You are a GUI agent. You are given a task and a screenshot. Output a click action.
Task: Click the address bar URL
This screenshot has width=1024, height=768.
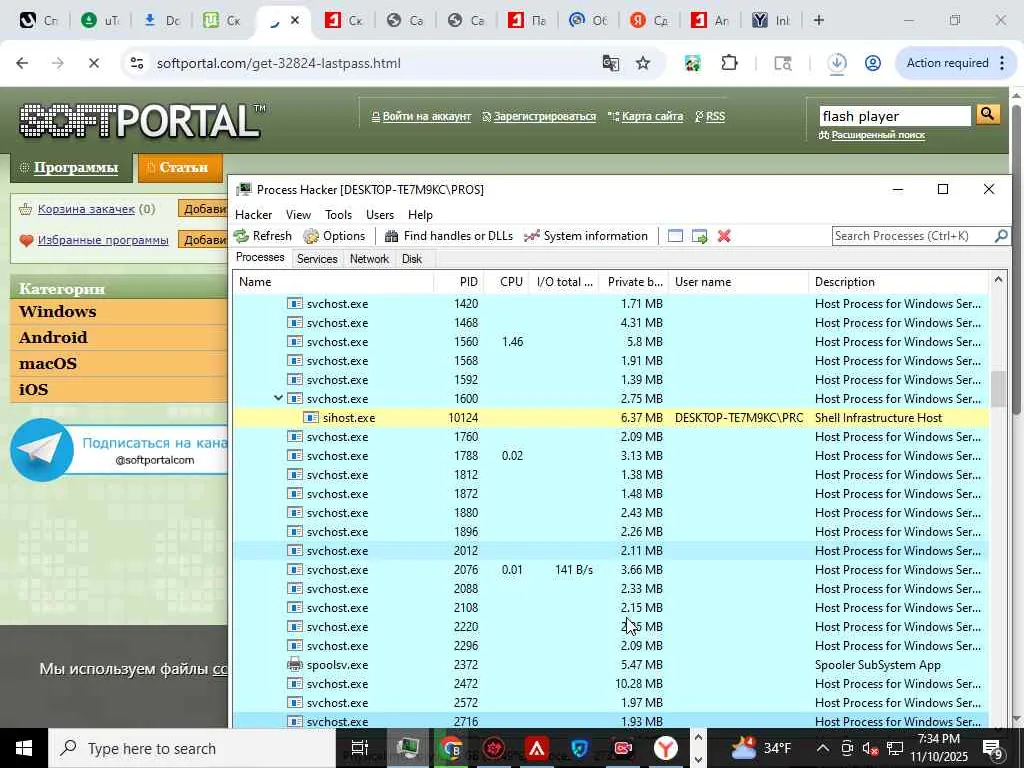click(279, 63)
